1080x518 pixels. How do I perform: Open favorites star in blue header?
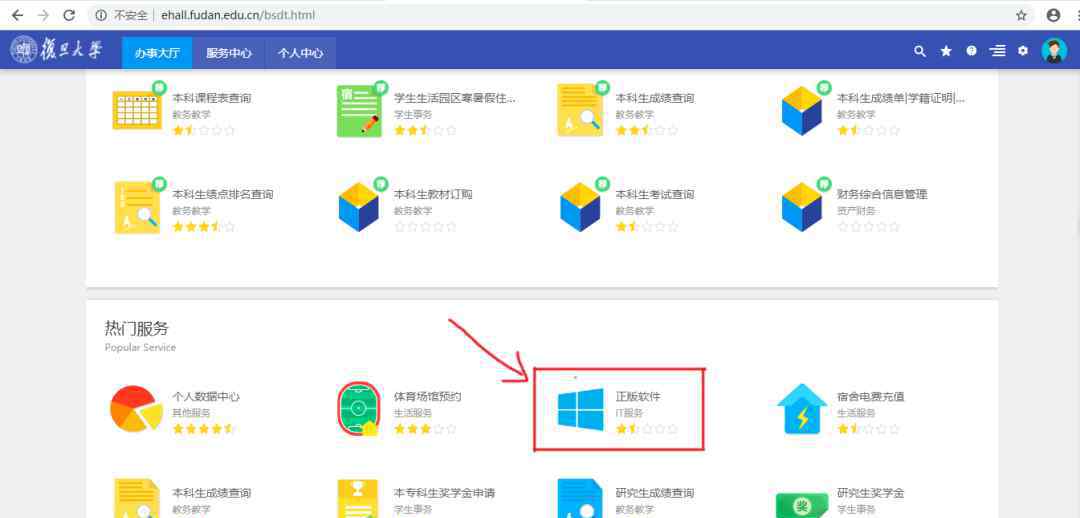pos(946,51)
